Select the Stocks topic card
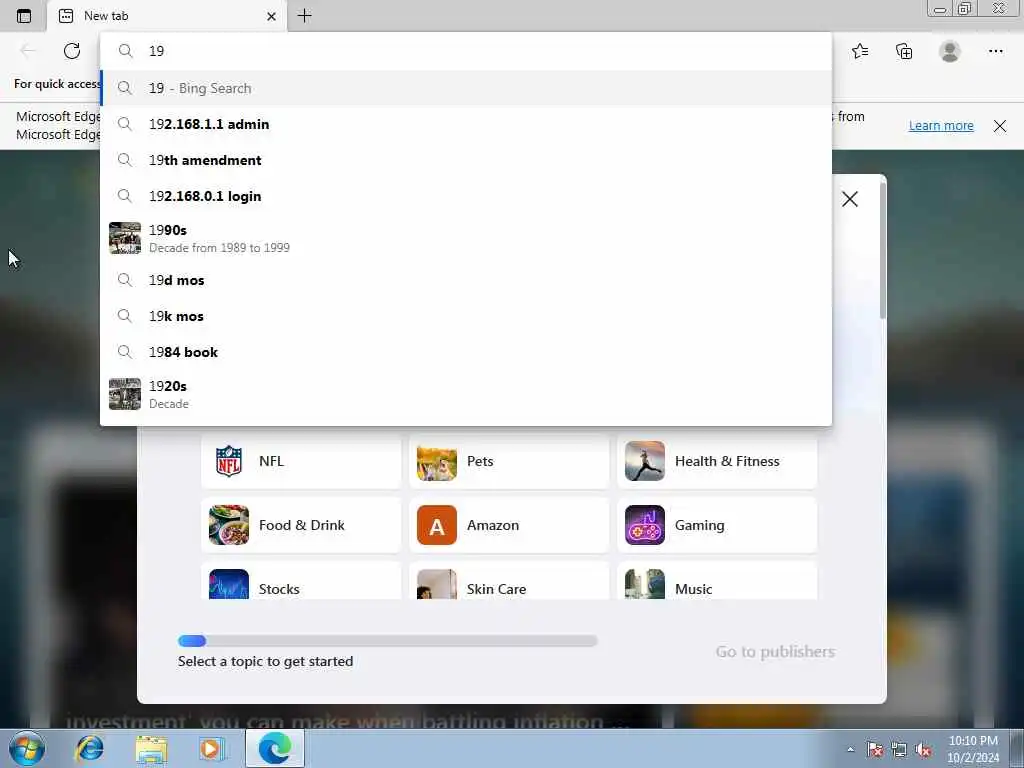The width and height of the screenshot is (1024, 768). (301, 581)
